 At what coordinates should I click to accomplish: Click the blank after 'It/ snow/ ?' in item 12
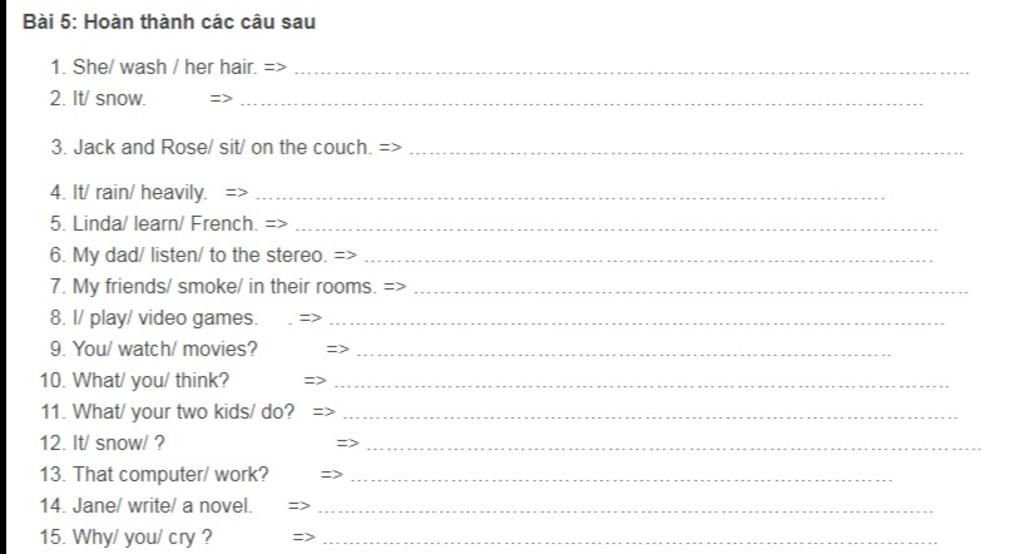tap(674, 448)
